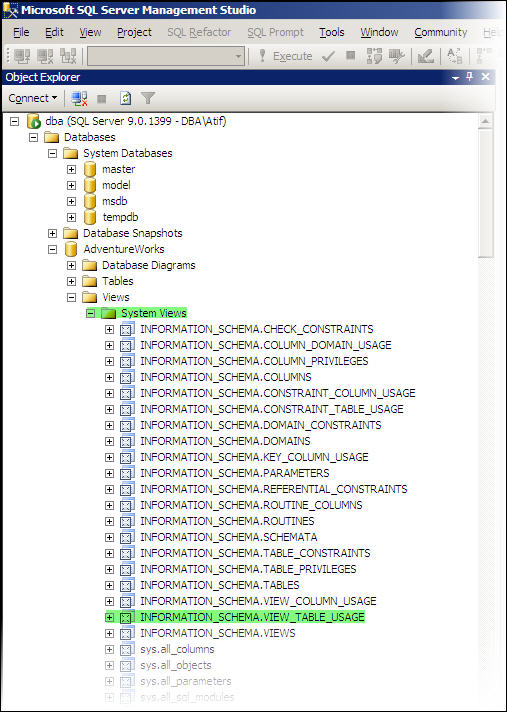Click the view icon beside INFORMATION_SCHEMA.COLUMNS
Image resolution: width=507 pixels, height=712 pixels.
(x=128, y=377)
